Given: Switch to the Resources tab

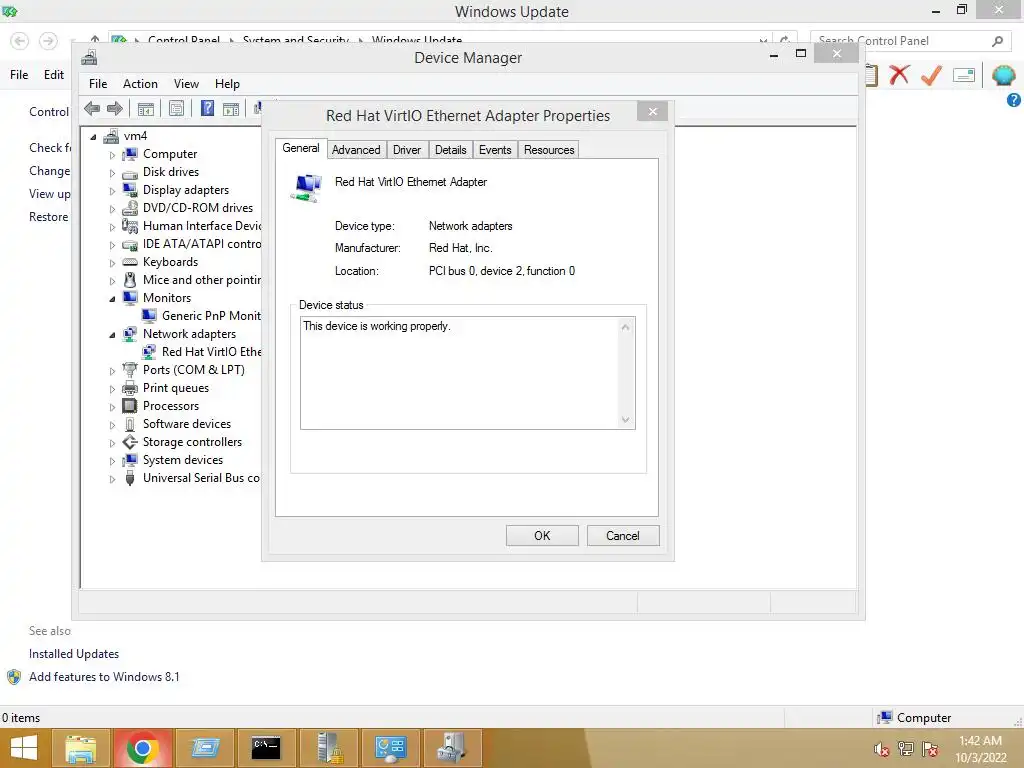Looking at the screenshot, I should pos(549,150).
